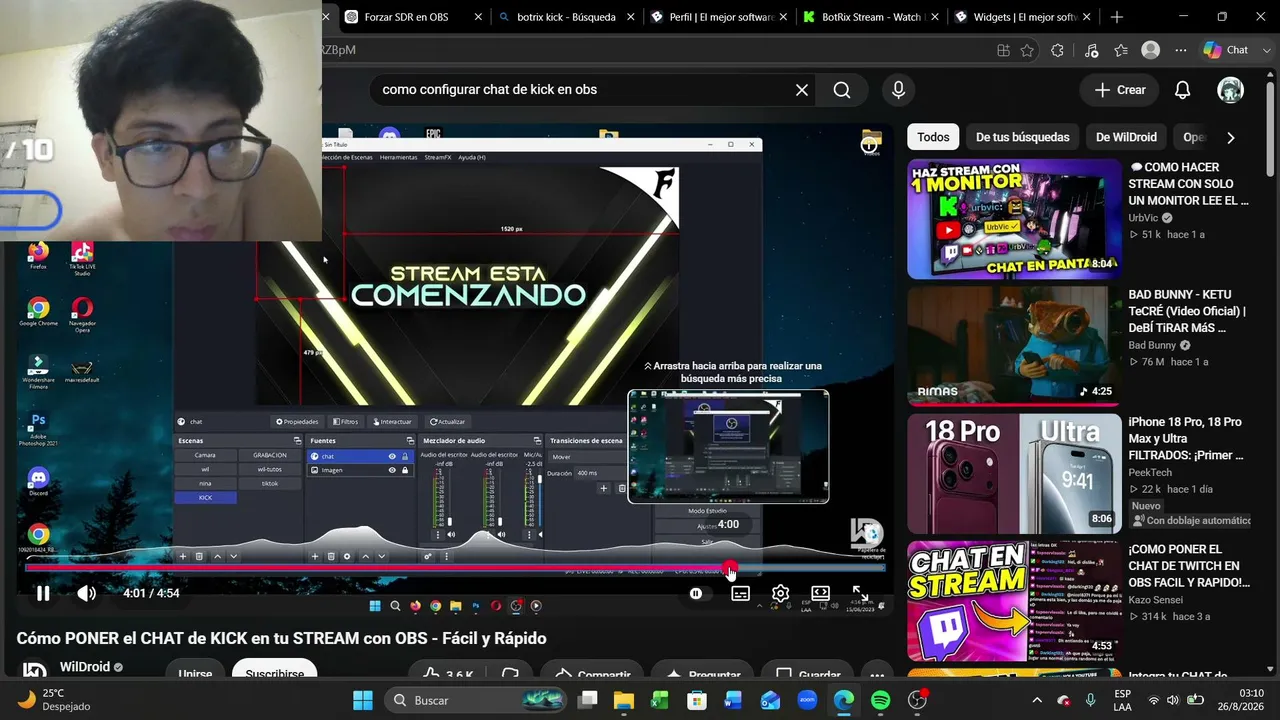Click the YouTube search magnifier button
Viewport: 1280px width, 720px height.
point(842,90)
